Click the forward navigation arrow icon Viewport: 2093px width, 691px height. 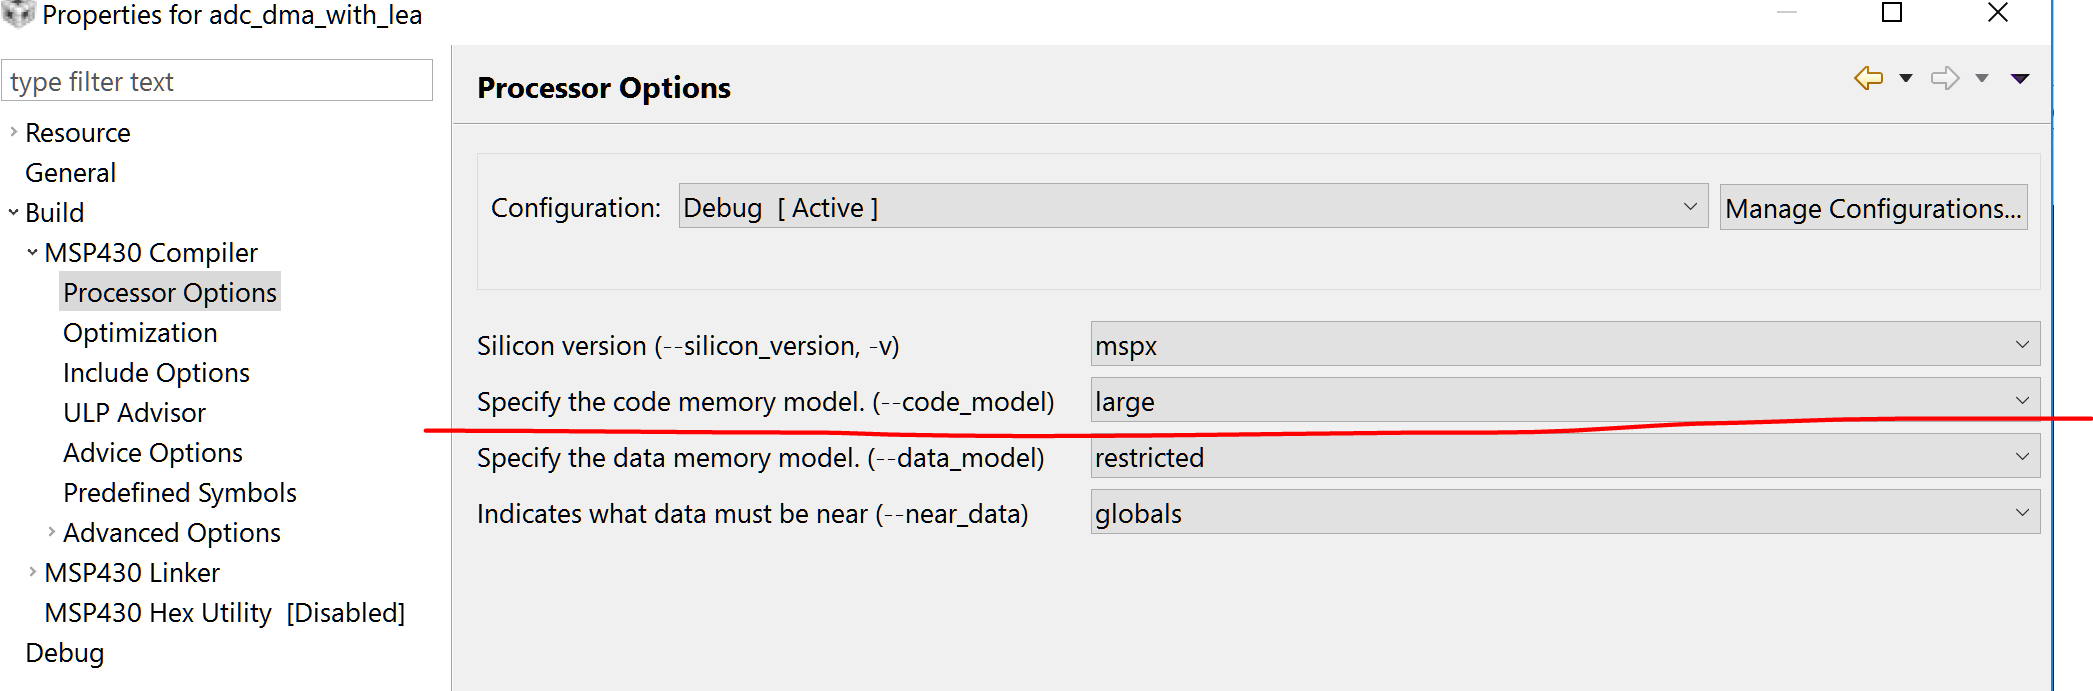click(1945, 78)
